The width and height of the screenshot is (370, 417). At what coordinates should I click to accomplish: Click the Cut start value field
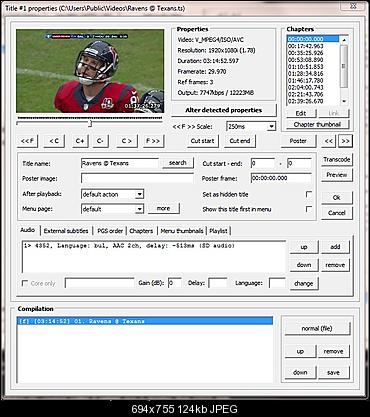(x=263, y=163)
